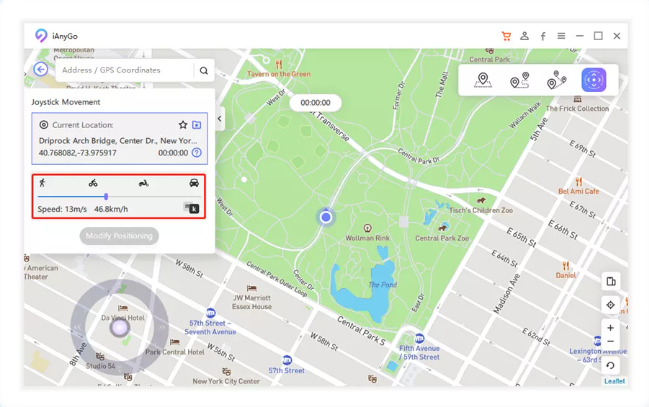This screenshot has height=407, width=649.
Task: Collapse the left side panel arrow
Action: pyautogui.click(x=220, y=119)
